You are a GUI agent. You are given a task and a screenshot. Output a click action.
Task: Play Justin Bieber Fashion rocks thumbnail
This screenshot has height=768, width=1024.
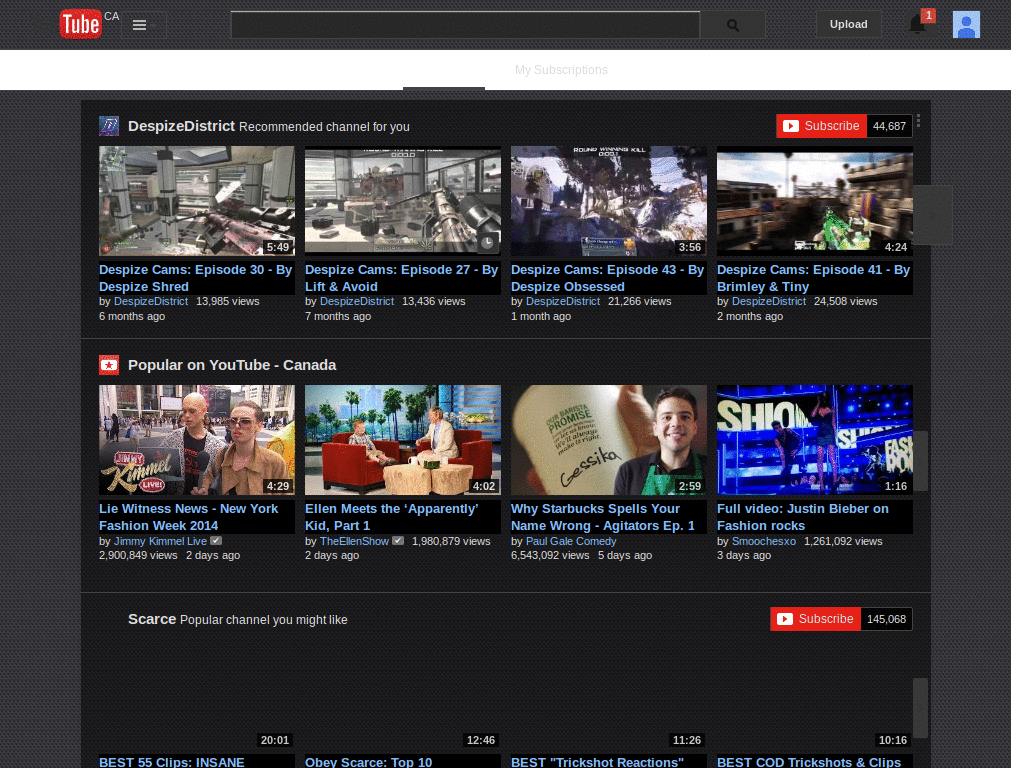pos(815,440)
